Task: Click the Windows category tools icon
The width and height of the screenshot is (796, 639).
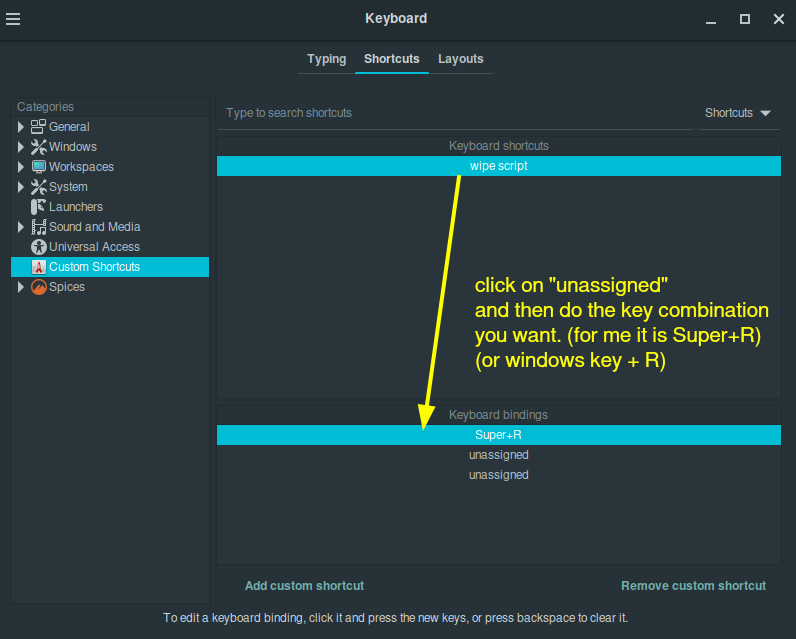Action: point(38,147)
